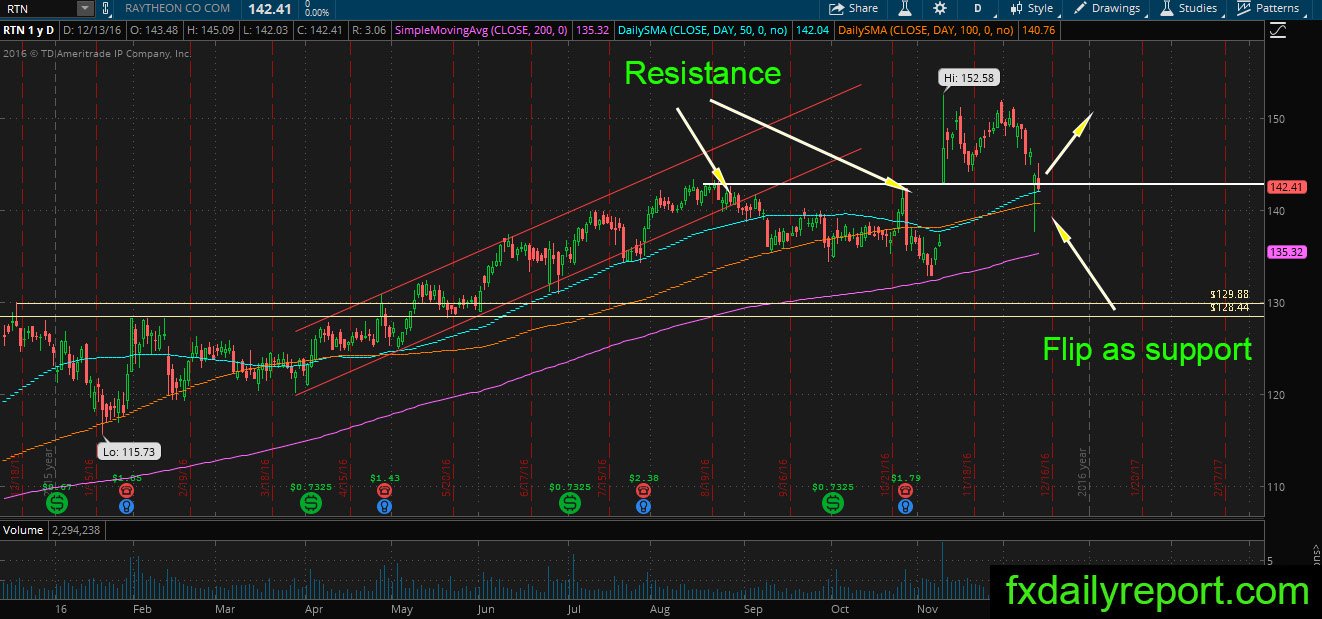Click the small icon beside the symbol dropdown
The image size is (1322, 619).
(106, 8)
